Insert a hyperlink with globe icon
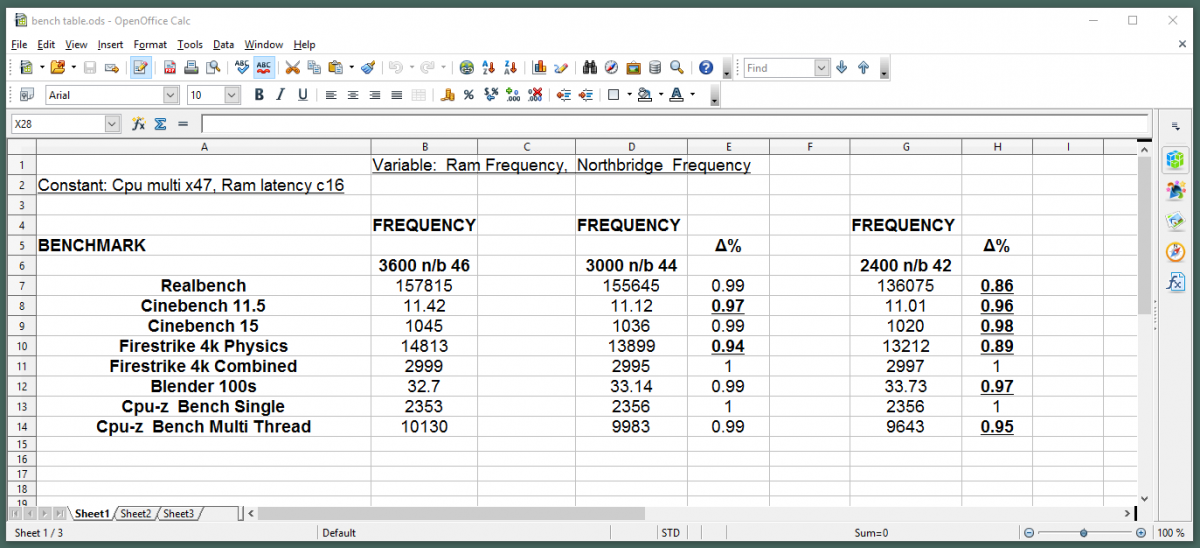This screenshot has width=1200, height=548. [467, 68]
